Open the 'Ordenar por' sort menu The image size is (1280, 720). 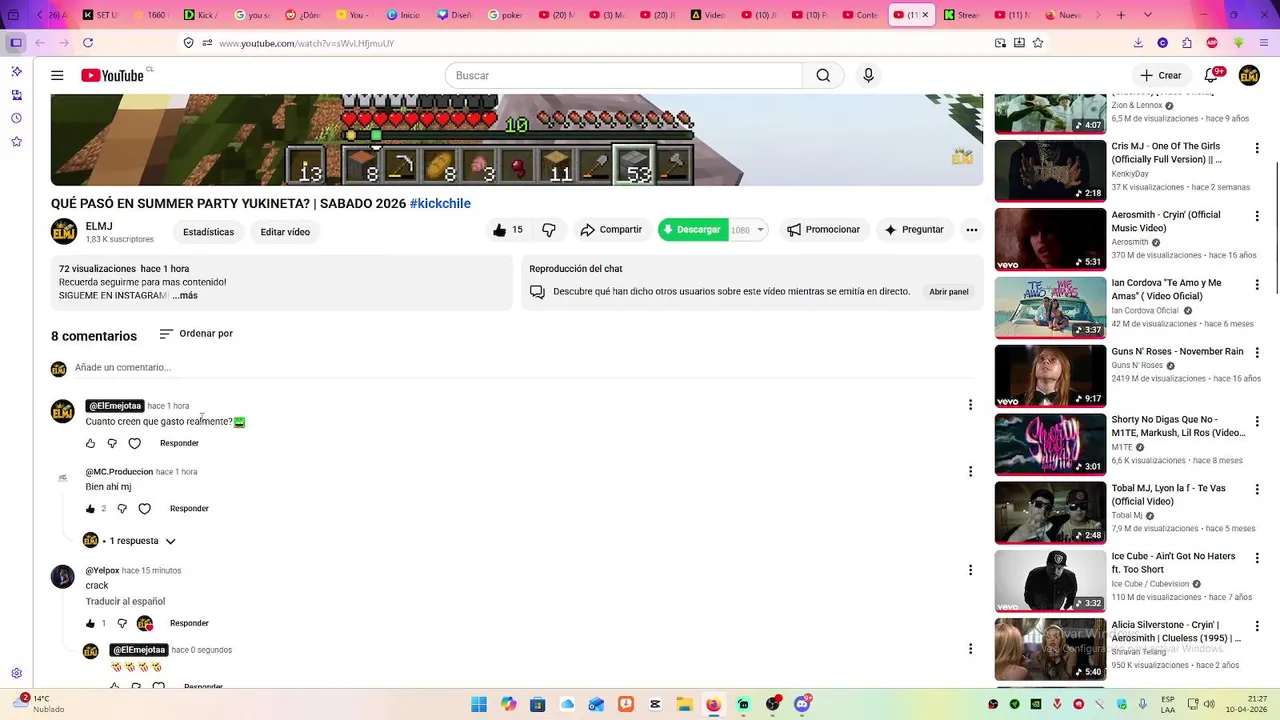(x=196, y=334)
